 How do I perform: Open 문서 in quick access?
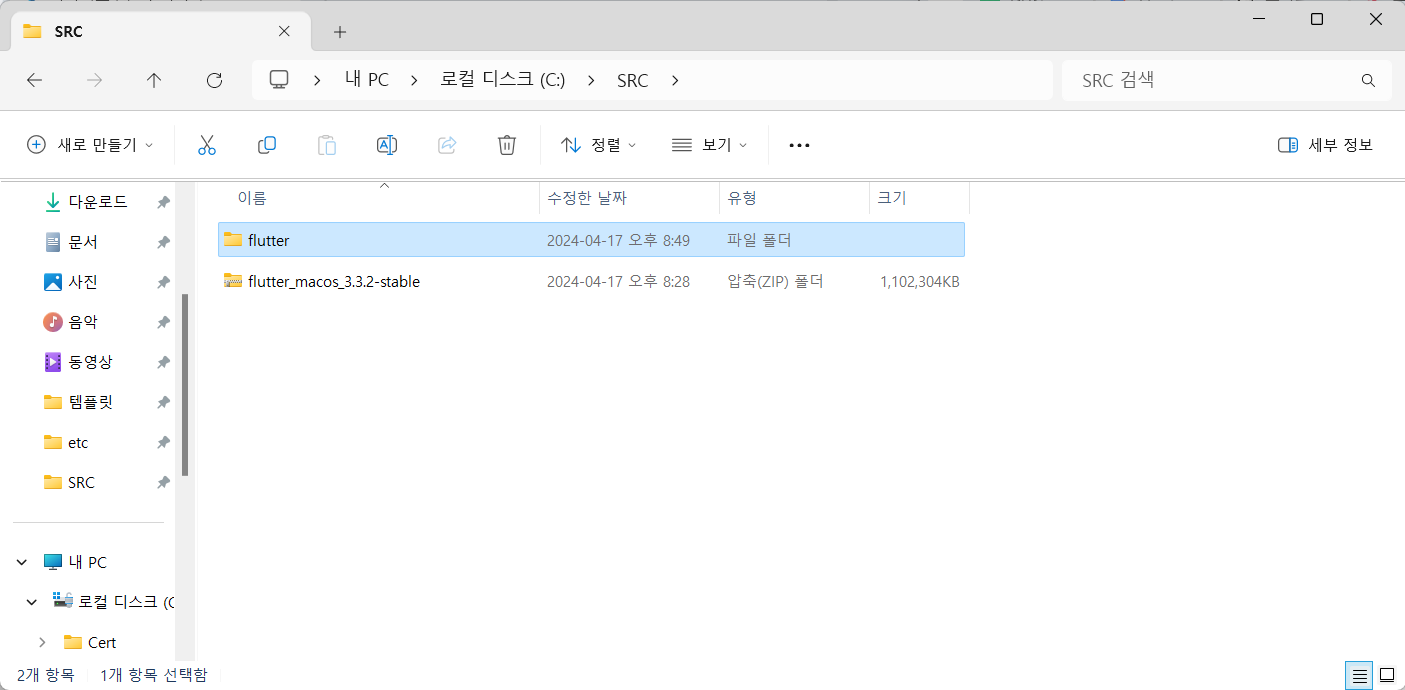pos(83,242)
